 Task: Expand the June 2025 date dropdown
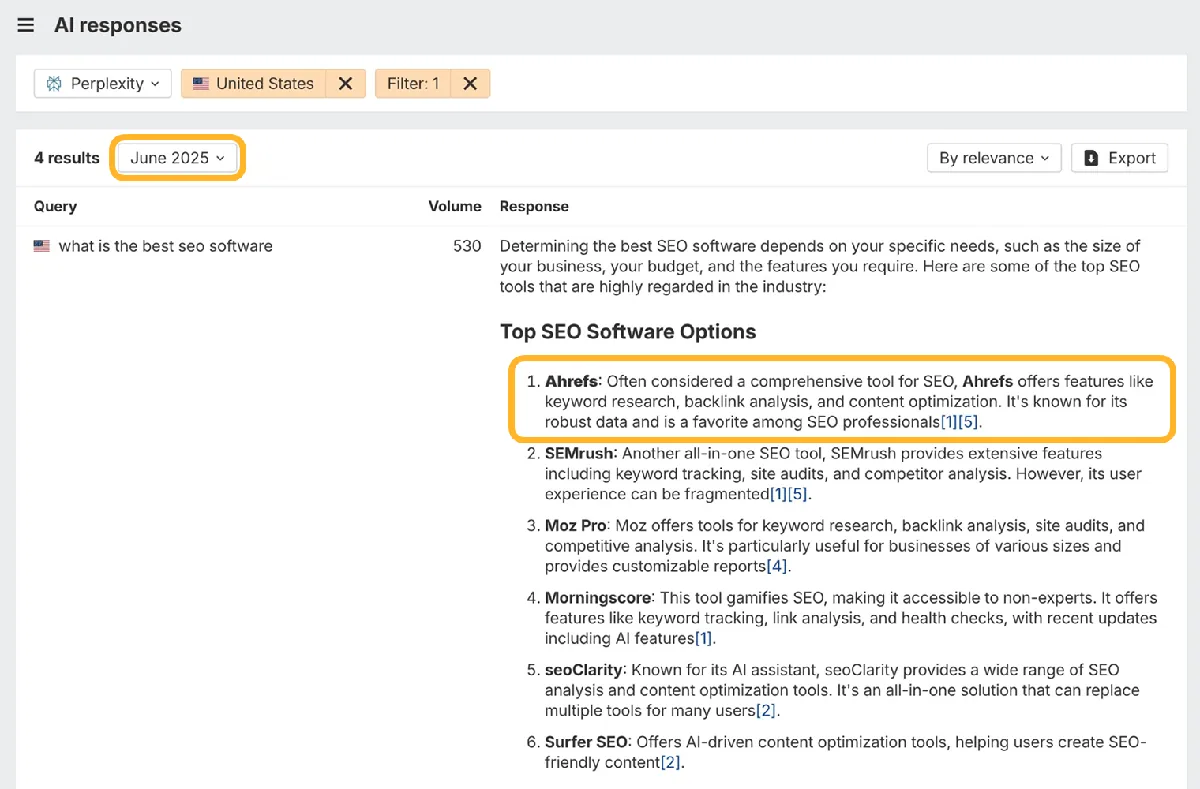coord(177,158)
